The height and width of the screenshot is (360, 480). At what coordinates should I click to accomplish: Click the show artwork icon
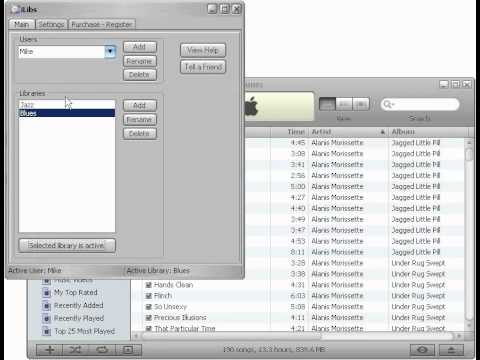128,349
